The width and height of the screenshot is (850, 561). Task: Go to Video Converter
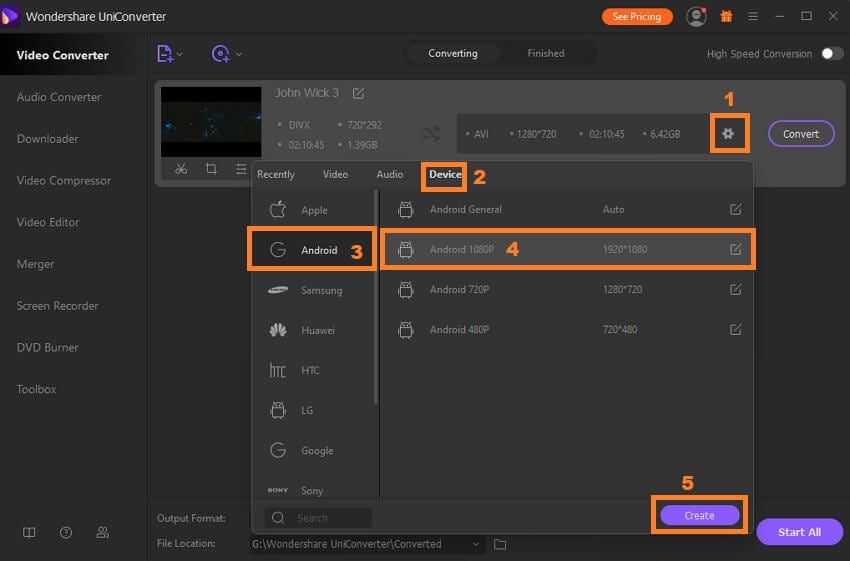tap(63, 55)
